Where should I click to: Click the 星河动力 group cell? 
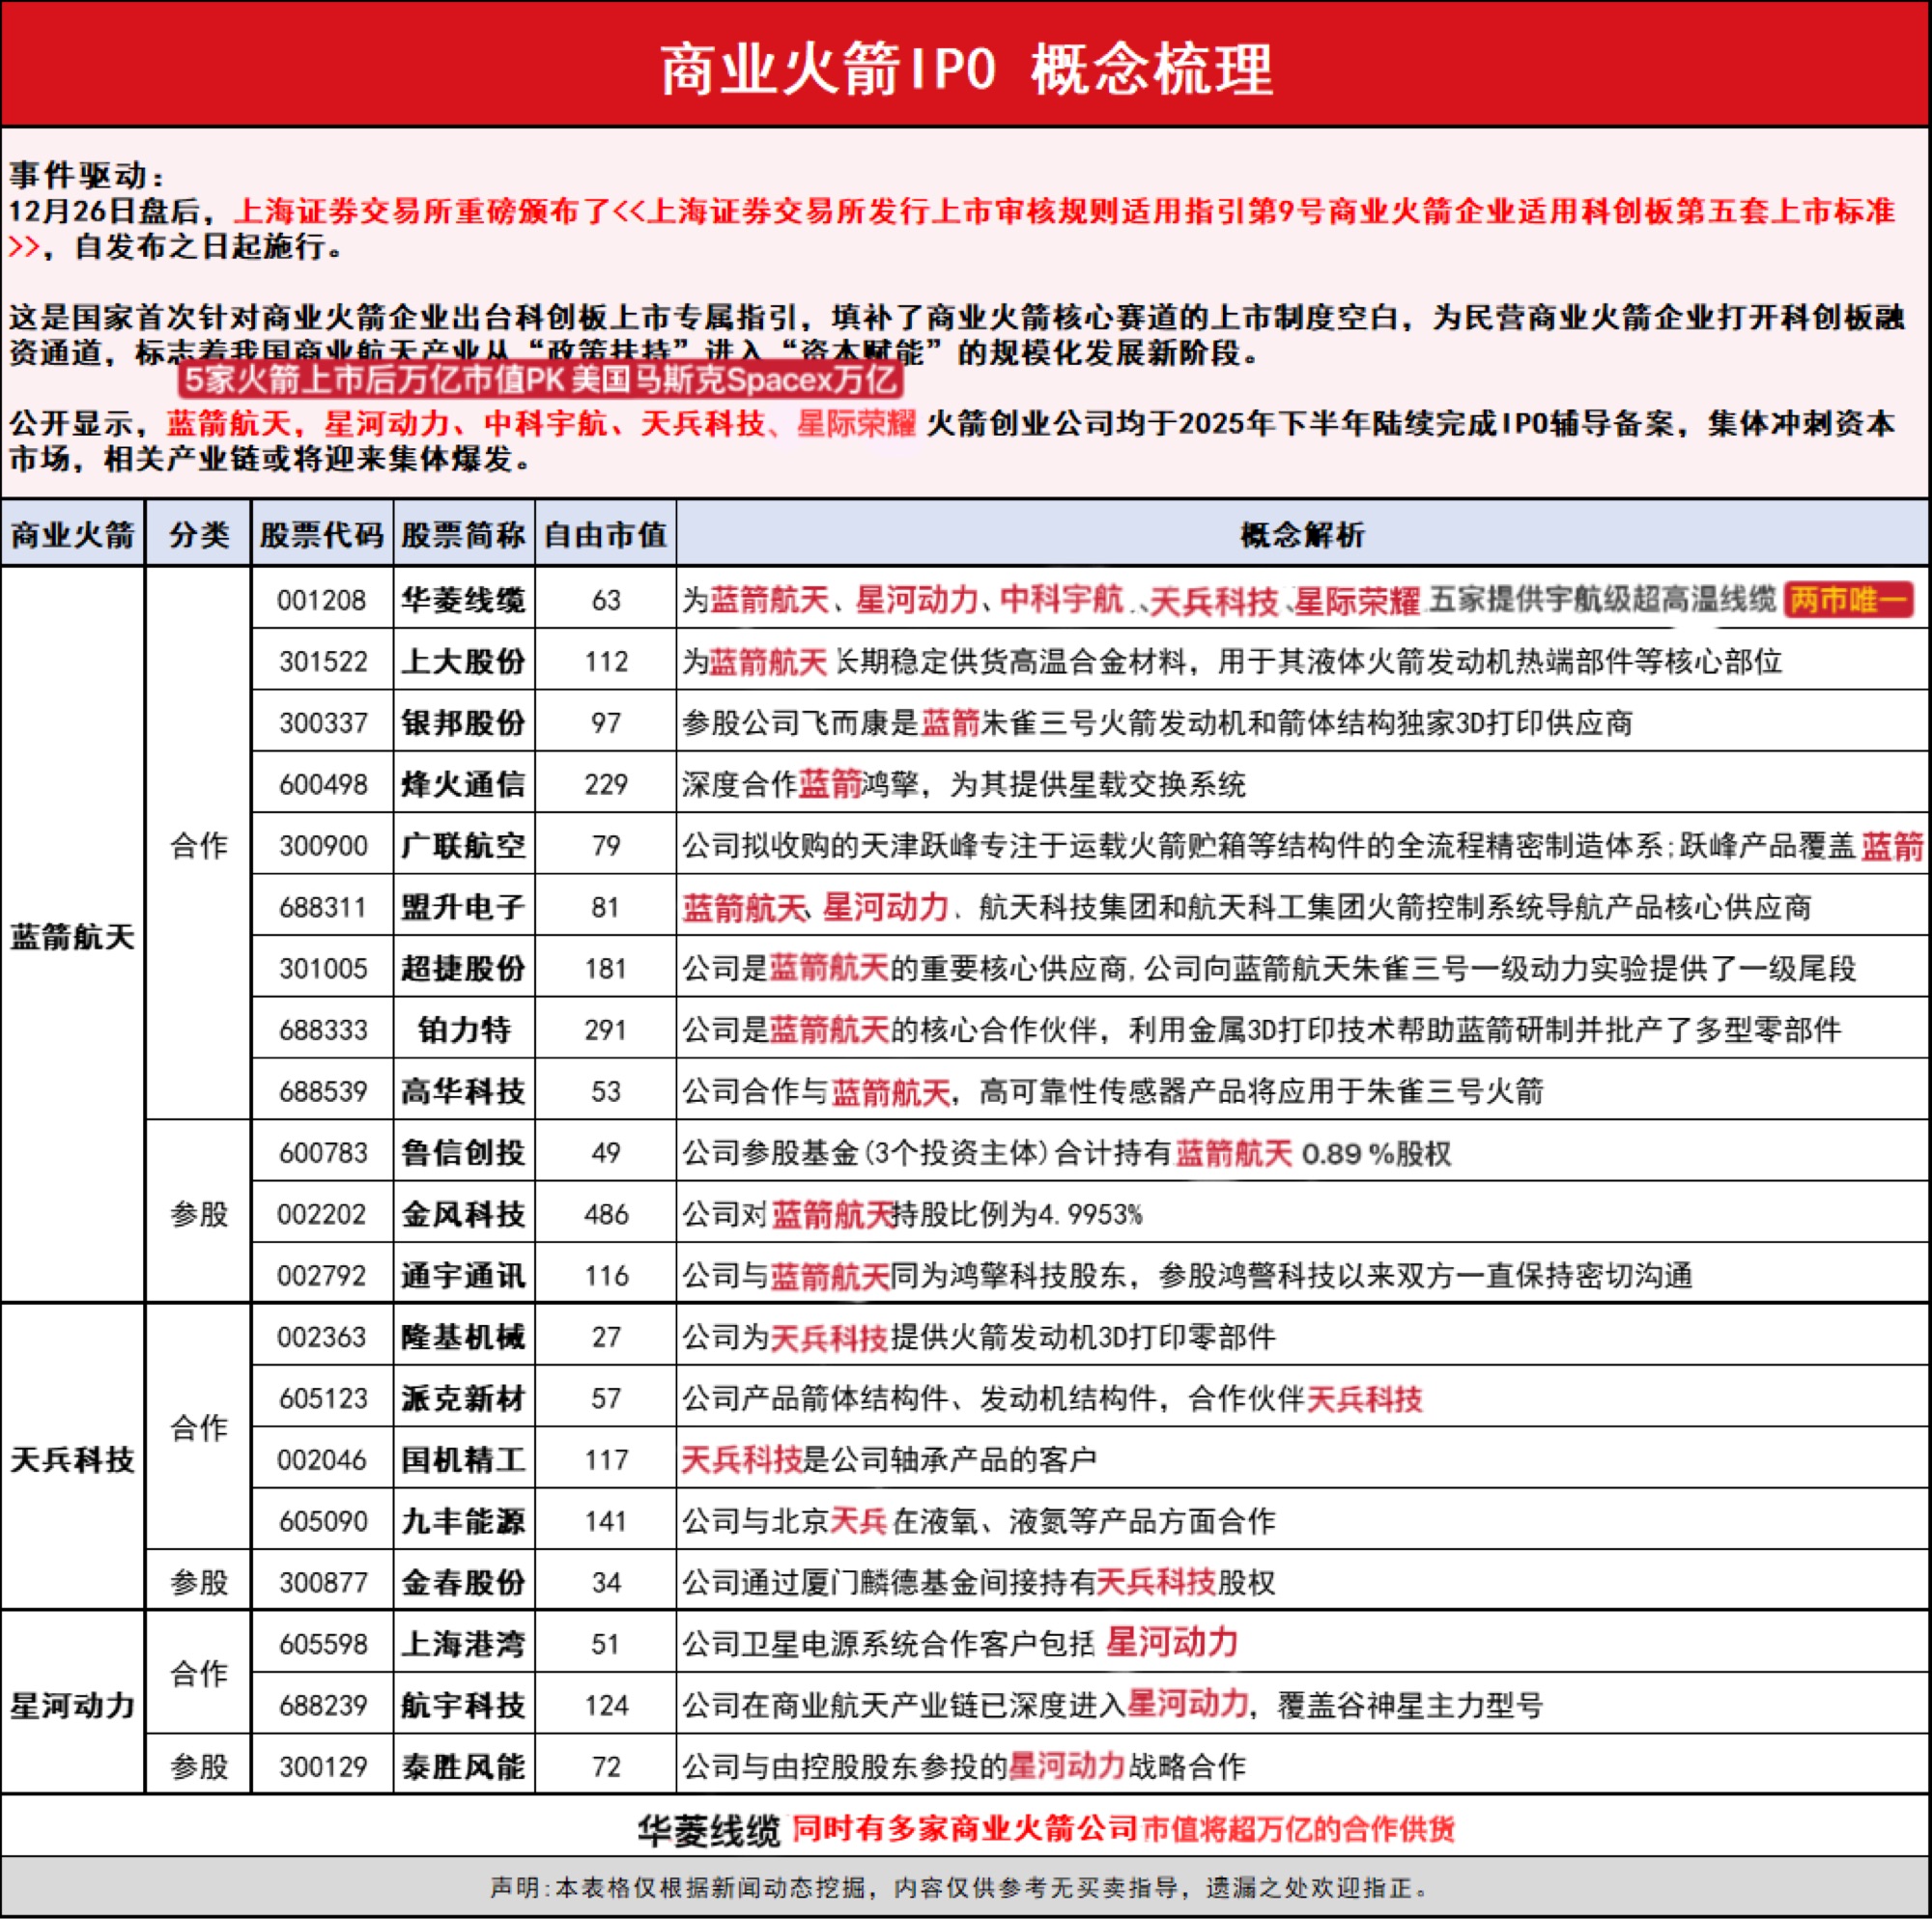[72, 1705]
